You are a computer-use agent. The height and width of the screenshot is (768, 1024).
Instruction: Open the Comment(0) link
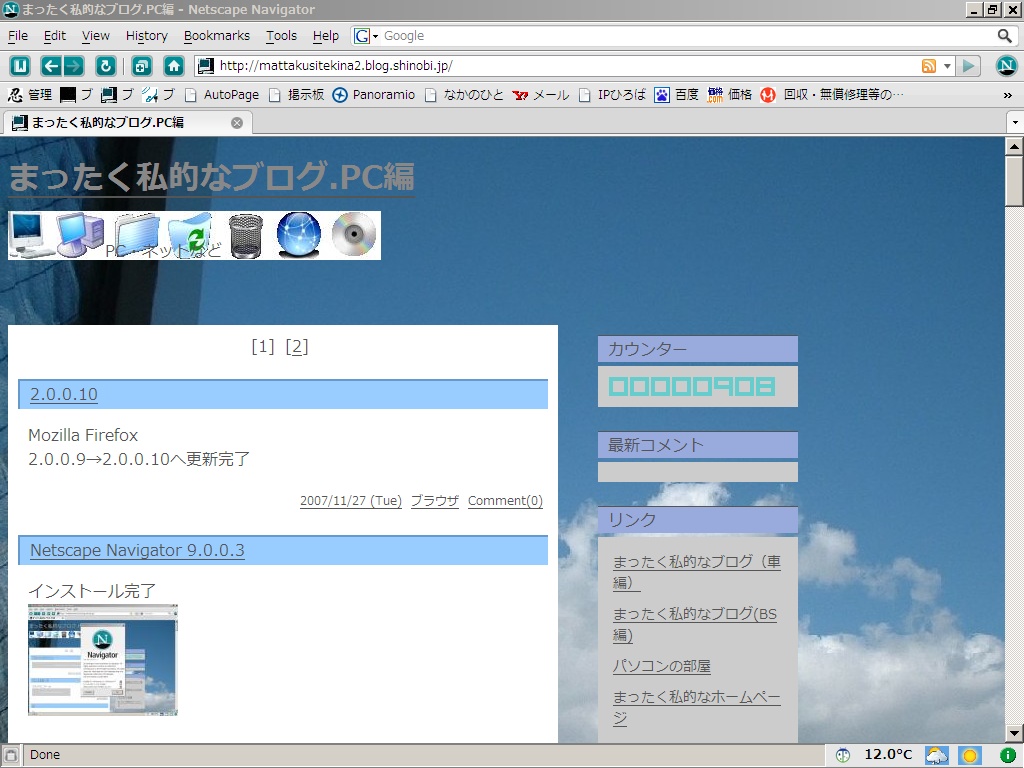tap(505, 501)
